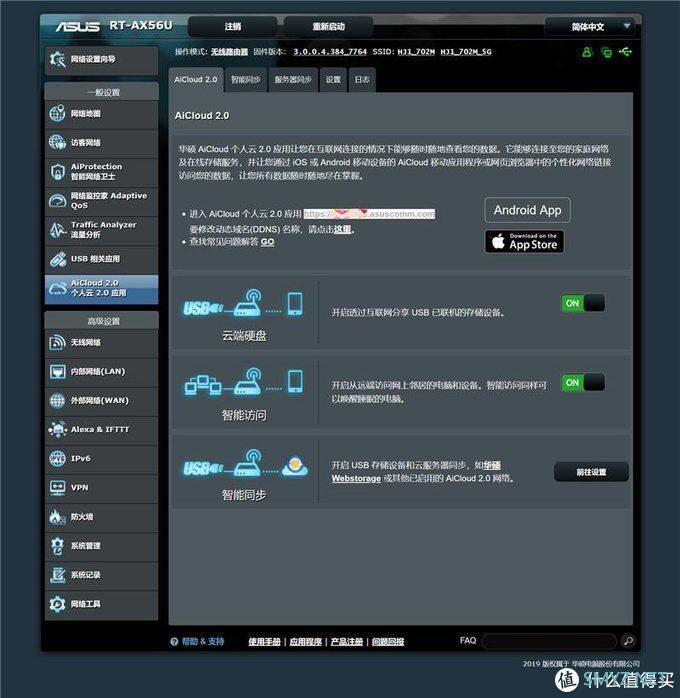680x698 pixels.
Task: Open the Wireless settings icon
Action: [57, 342]
